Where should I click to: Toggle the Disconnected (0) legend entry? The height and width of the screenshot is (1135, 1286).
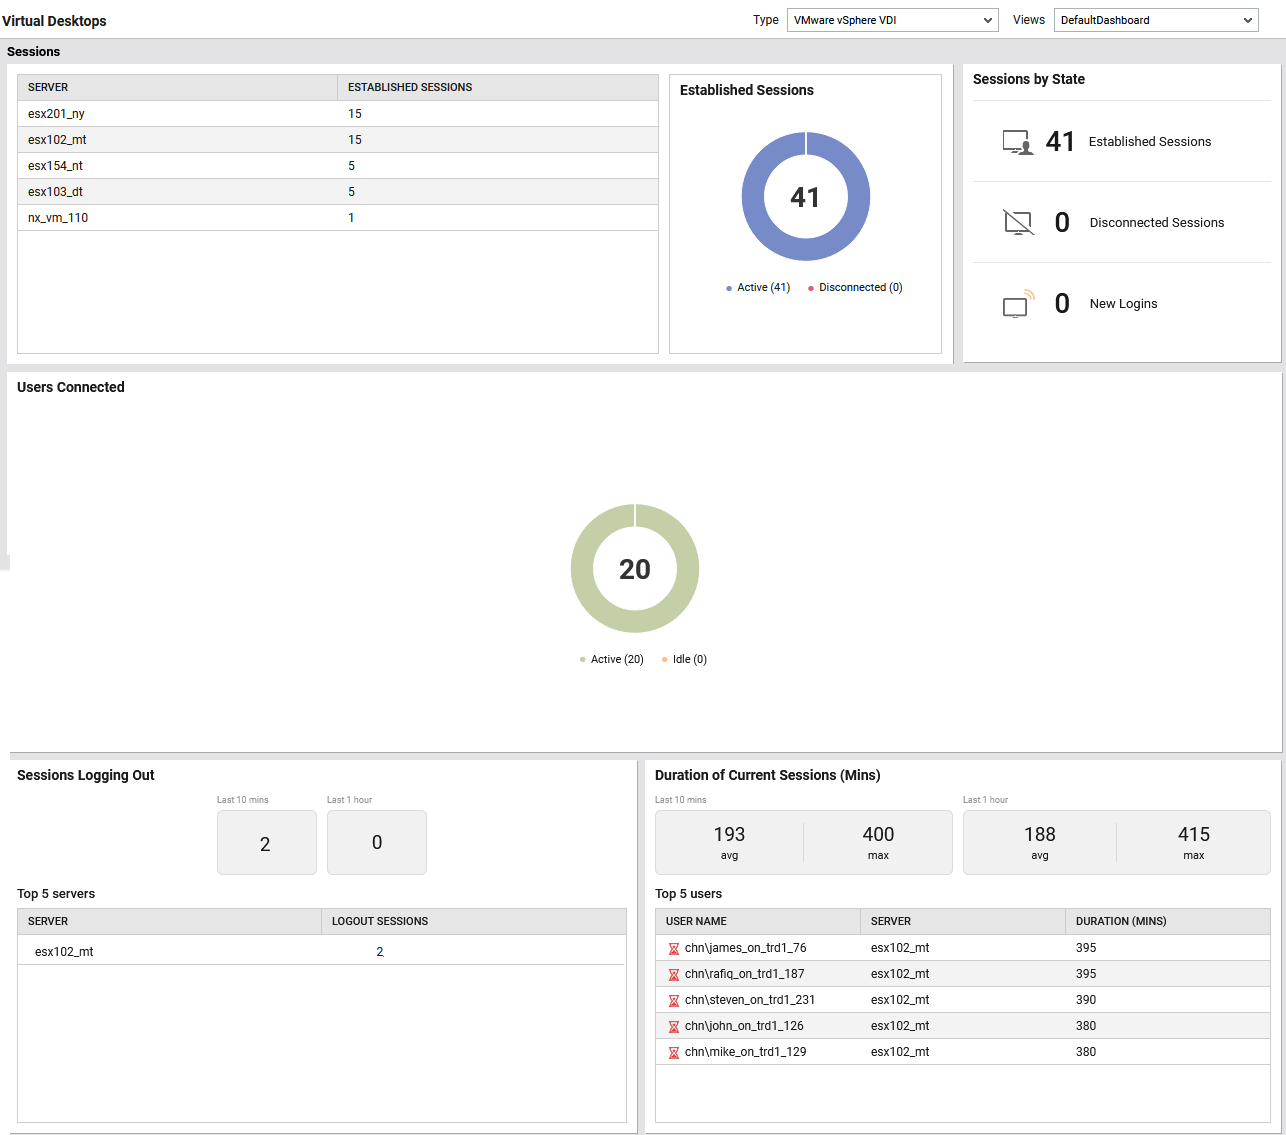(854, 287)
